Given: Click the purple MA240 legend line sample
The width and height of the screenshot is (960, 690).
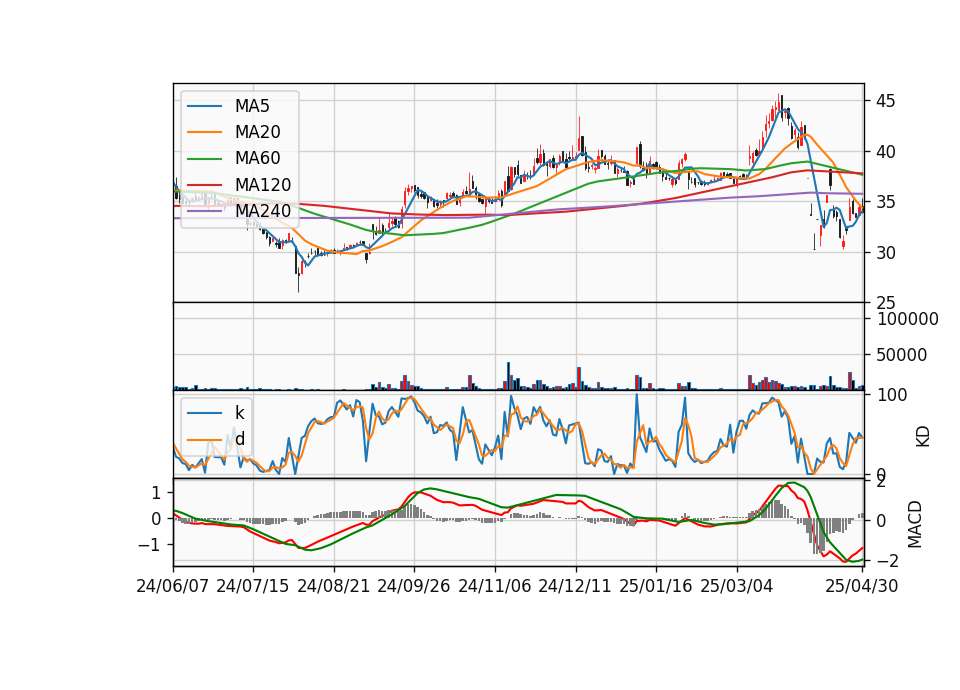Looking at the screenshot, I should click(204, 212).
